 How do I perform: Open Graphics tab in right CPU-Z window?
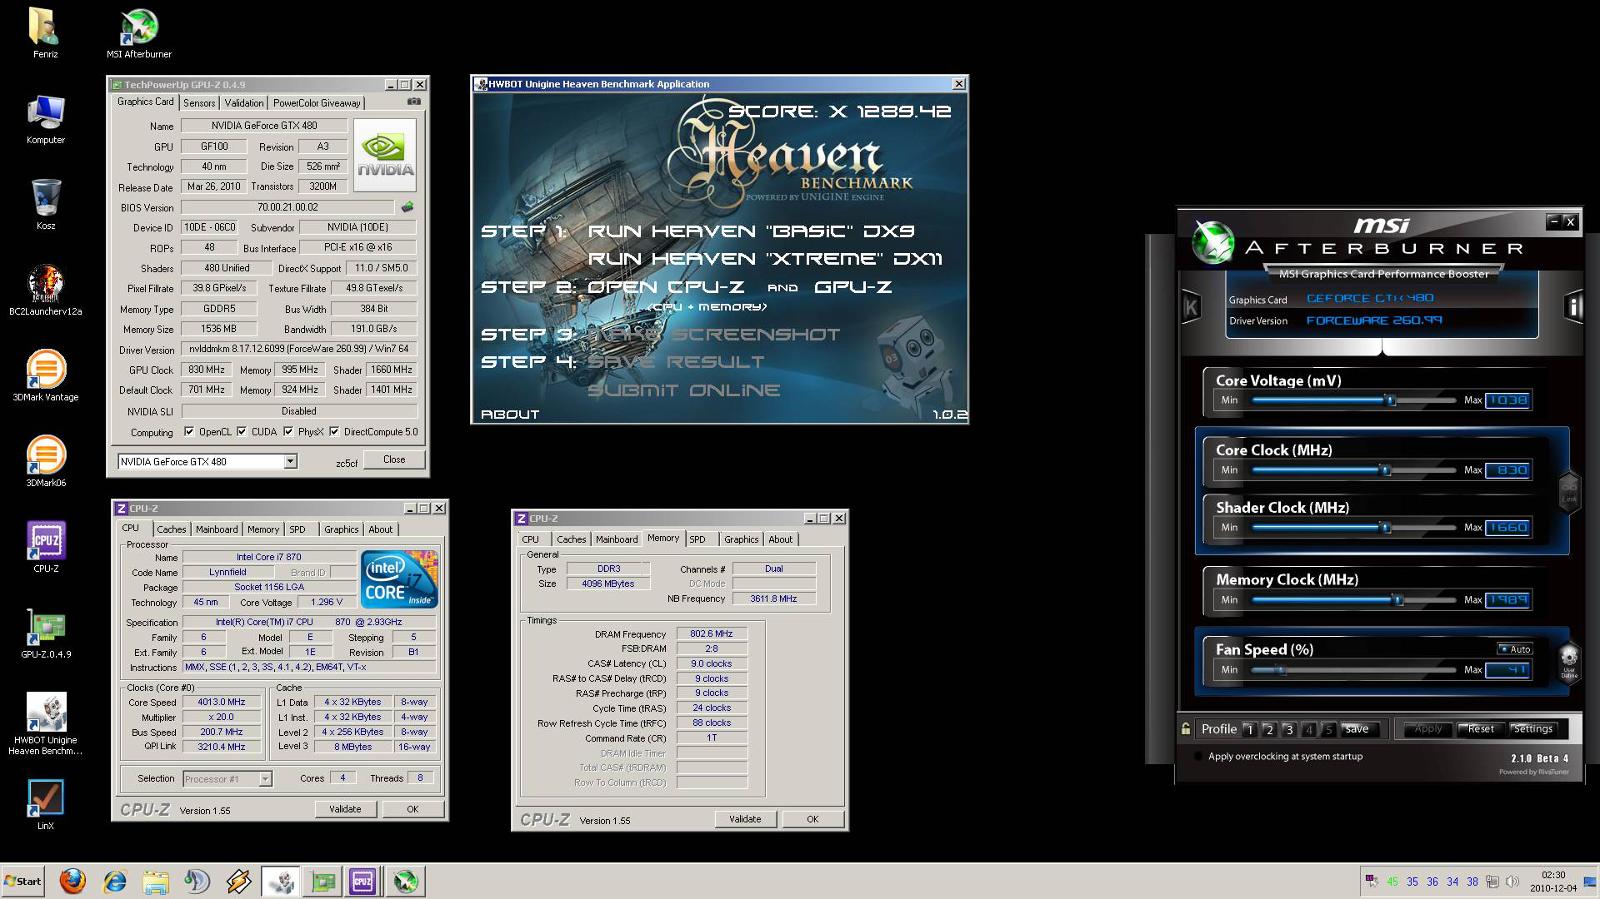742,539
